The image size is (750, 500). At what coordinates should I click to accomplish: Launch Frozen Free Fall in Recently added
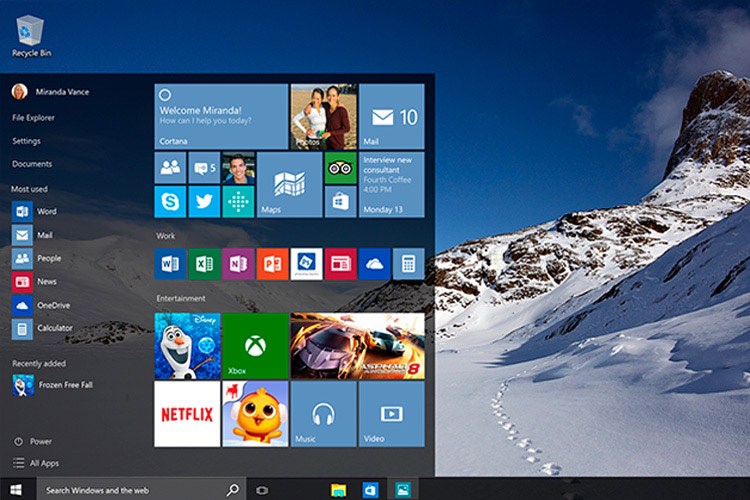[53, 385]
